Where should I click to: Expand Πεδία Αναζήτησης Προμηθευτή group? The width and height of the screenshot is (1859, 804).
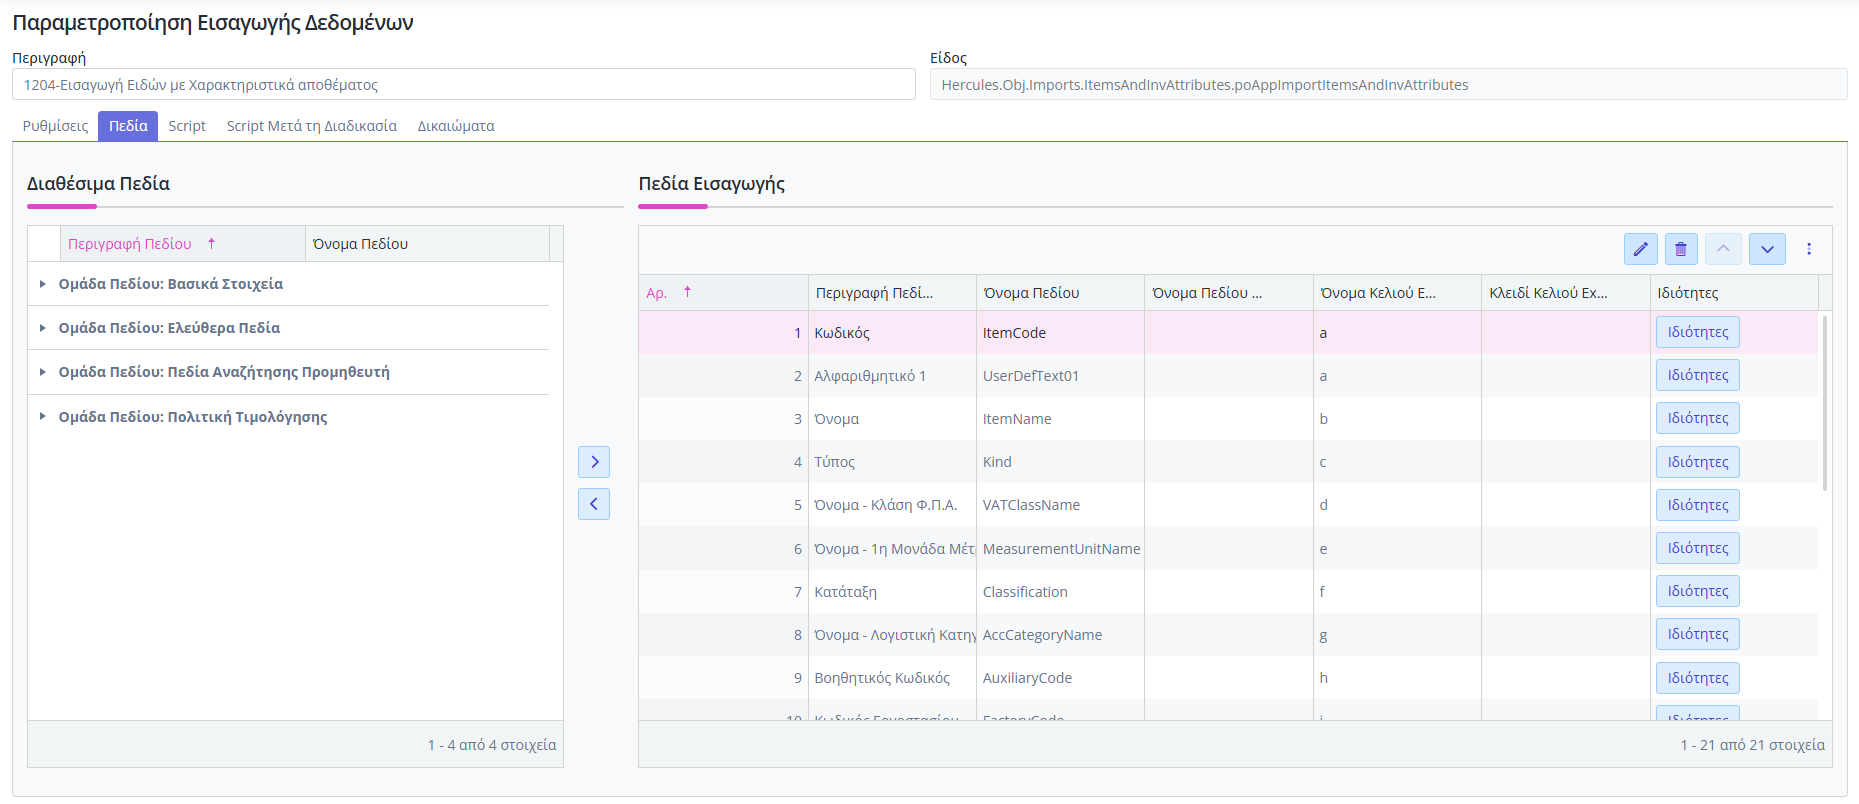[42, 372]
